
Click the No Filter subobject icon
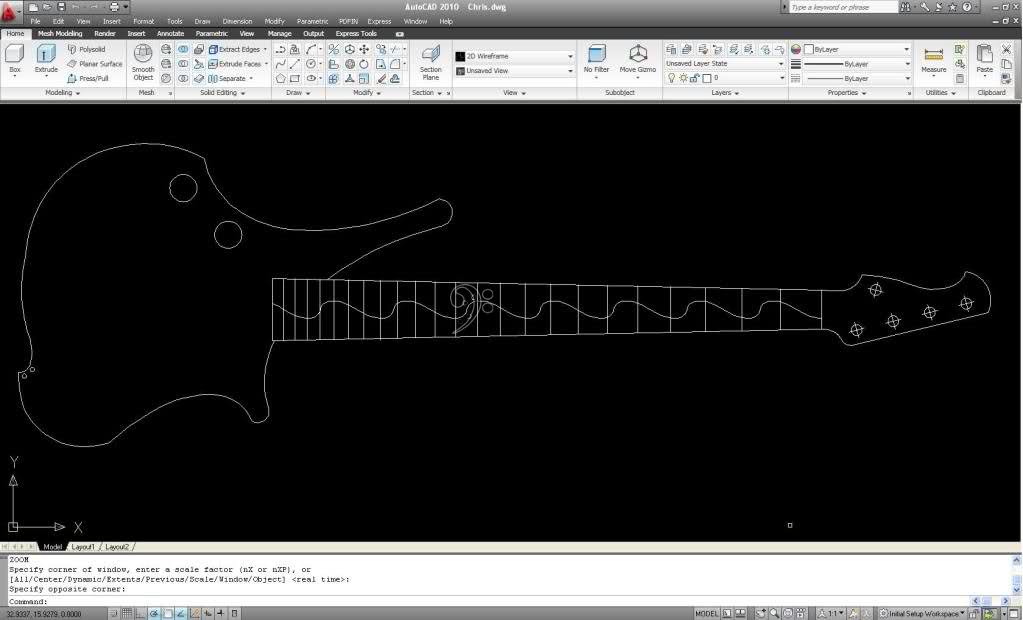tap(596, 59)
